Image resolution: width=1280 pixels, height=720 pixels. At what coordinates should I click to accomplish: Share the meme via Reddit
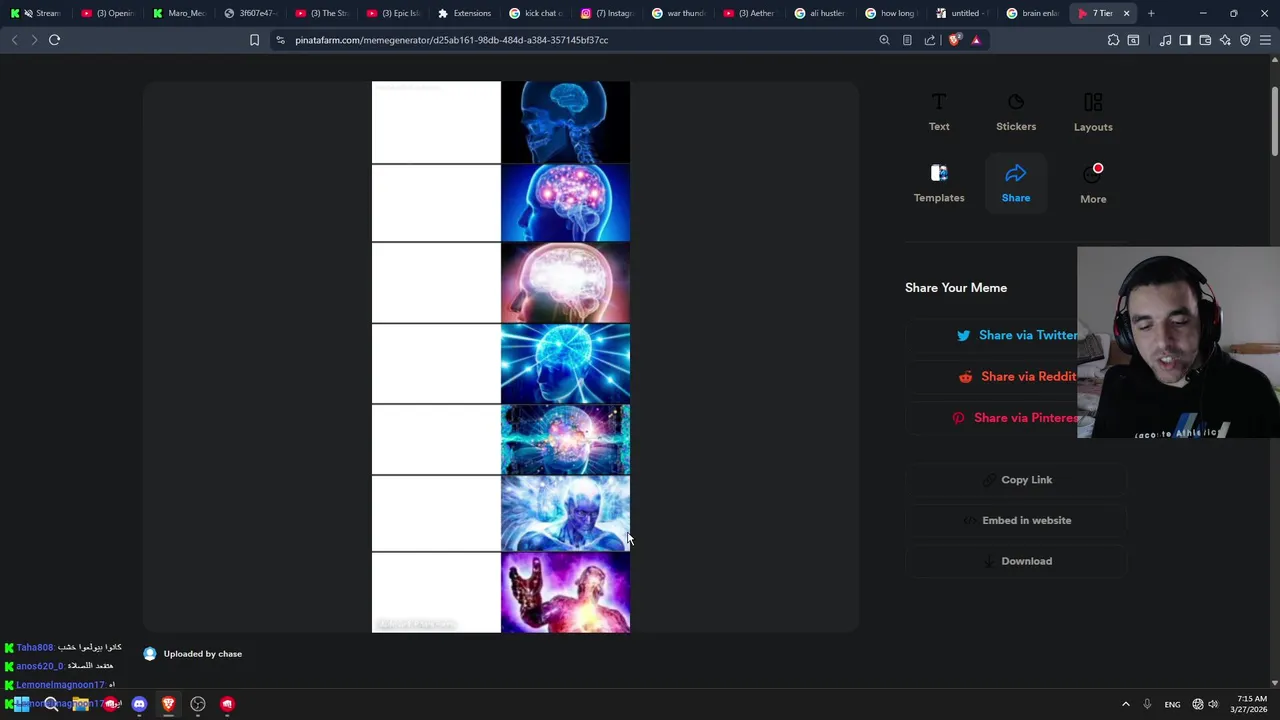(1017, 376)
